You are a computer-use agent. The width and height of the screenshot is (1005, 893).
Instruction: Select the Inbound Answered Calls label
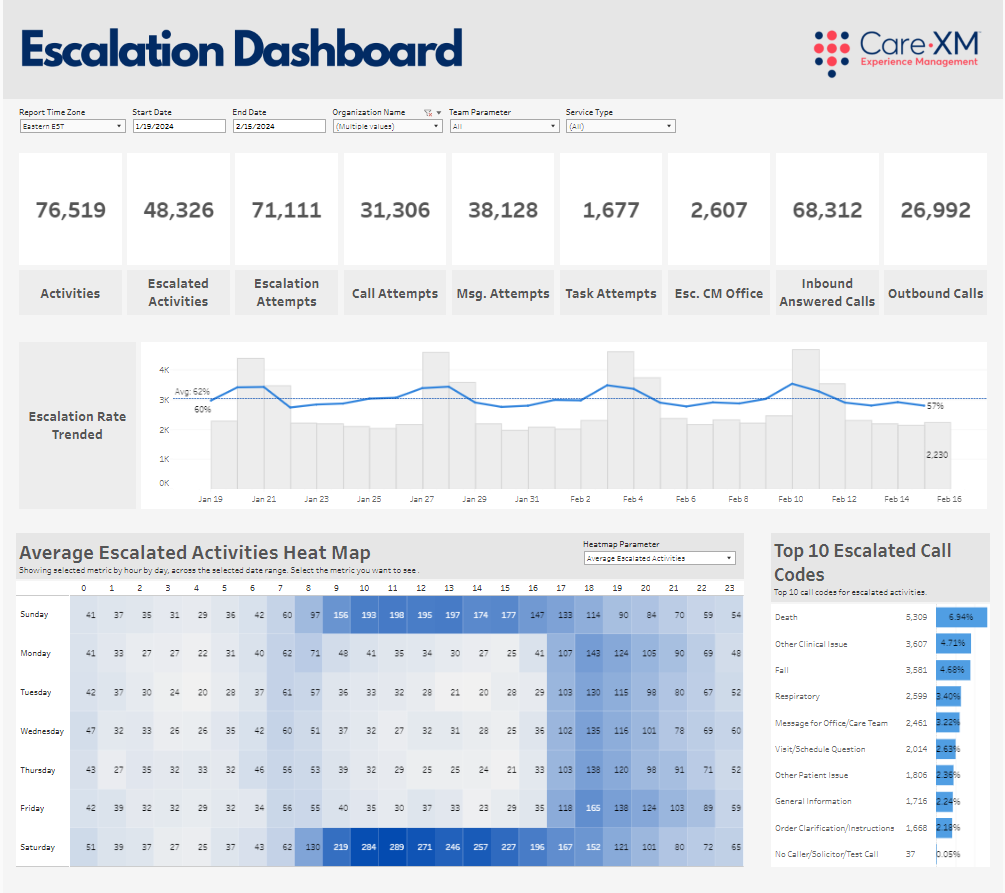pos(827,293)
